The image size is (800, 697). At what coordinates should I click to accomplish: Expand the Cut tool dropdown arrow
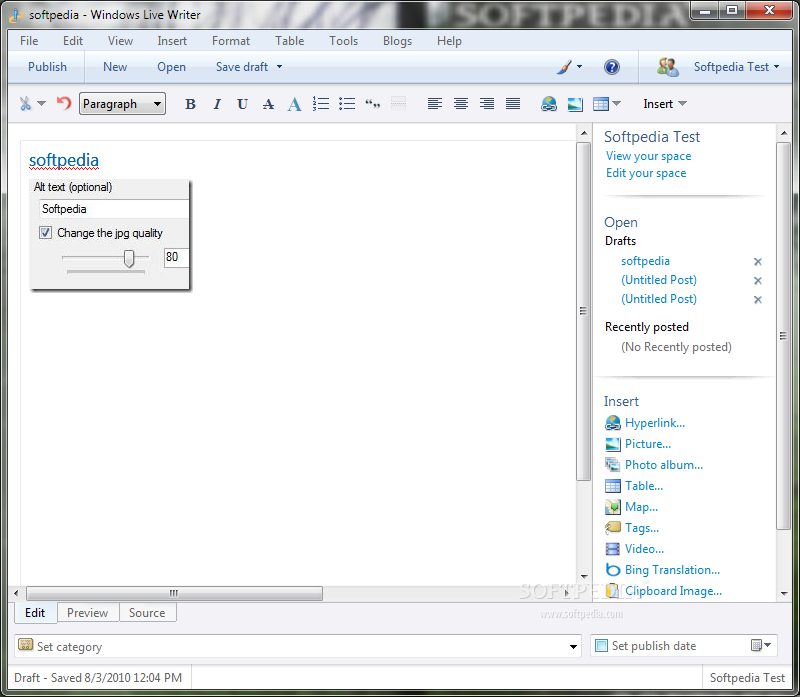click(x=41, y=104)
